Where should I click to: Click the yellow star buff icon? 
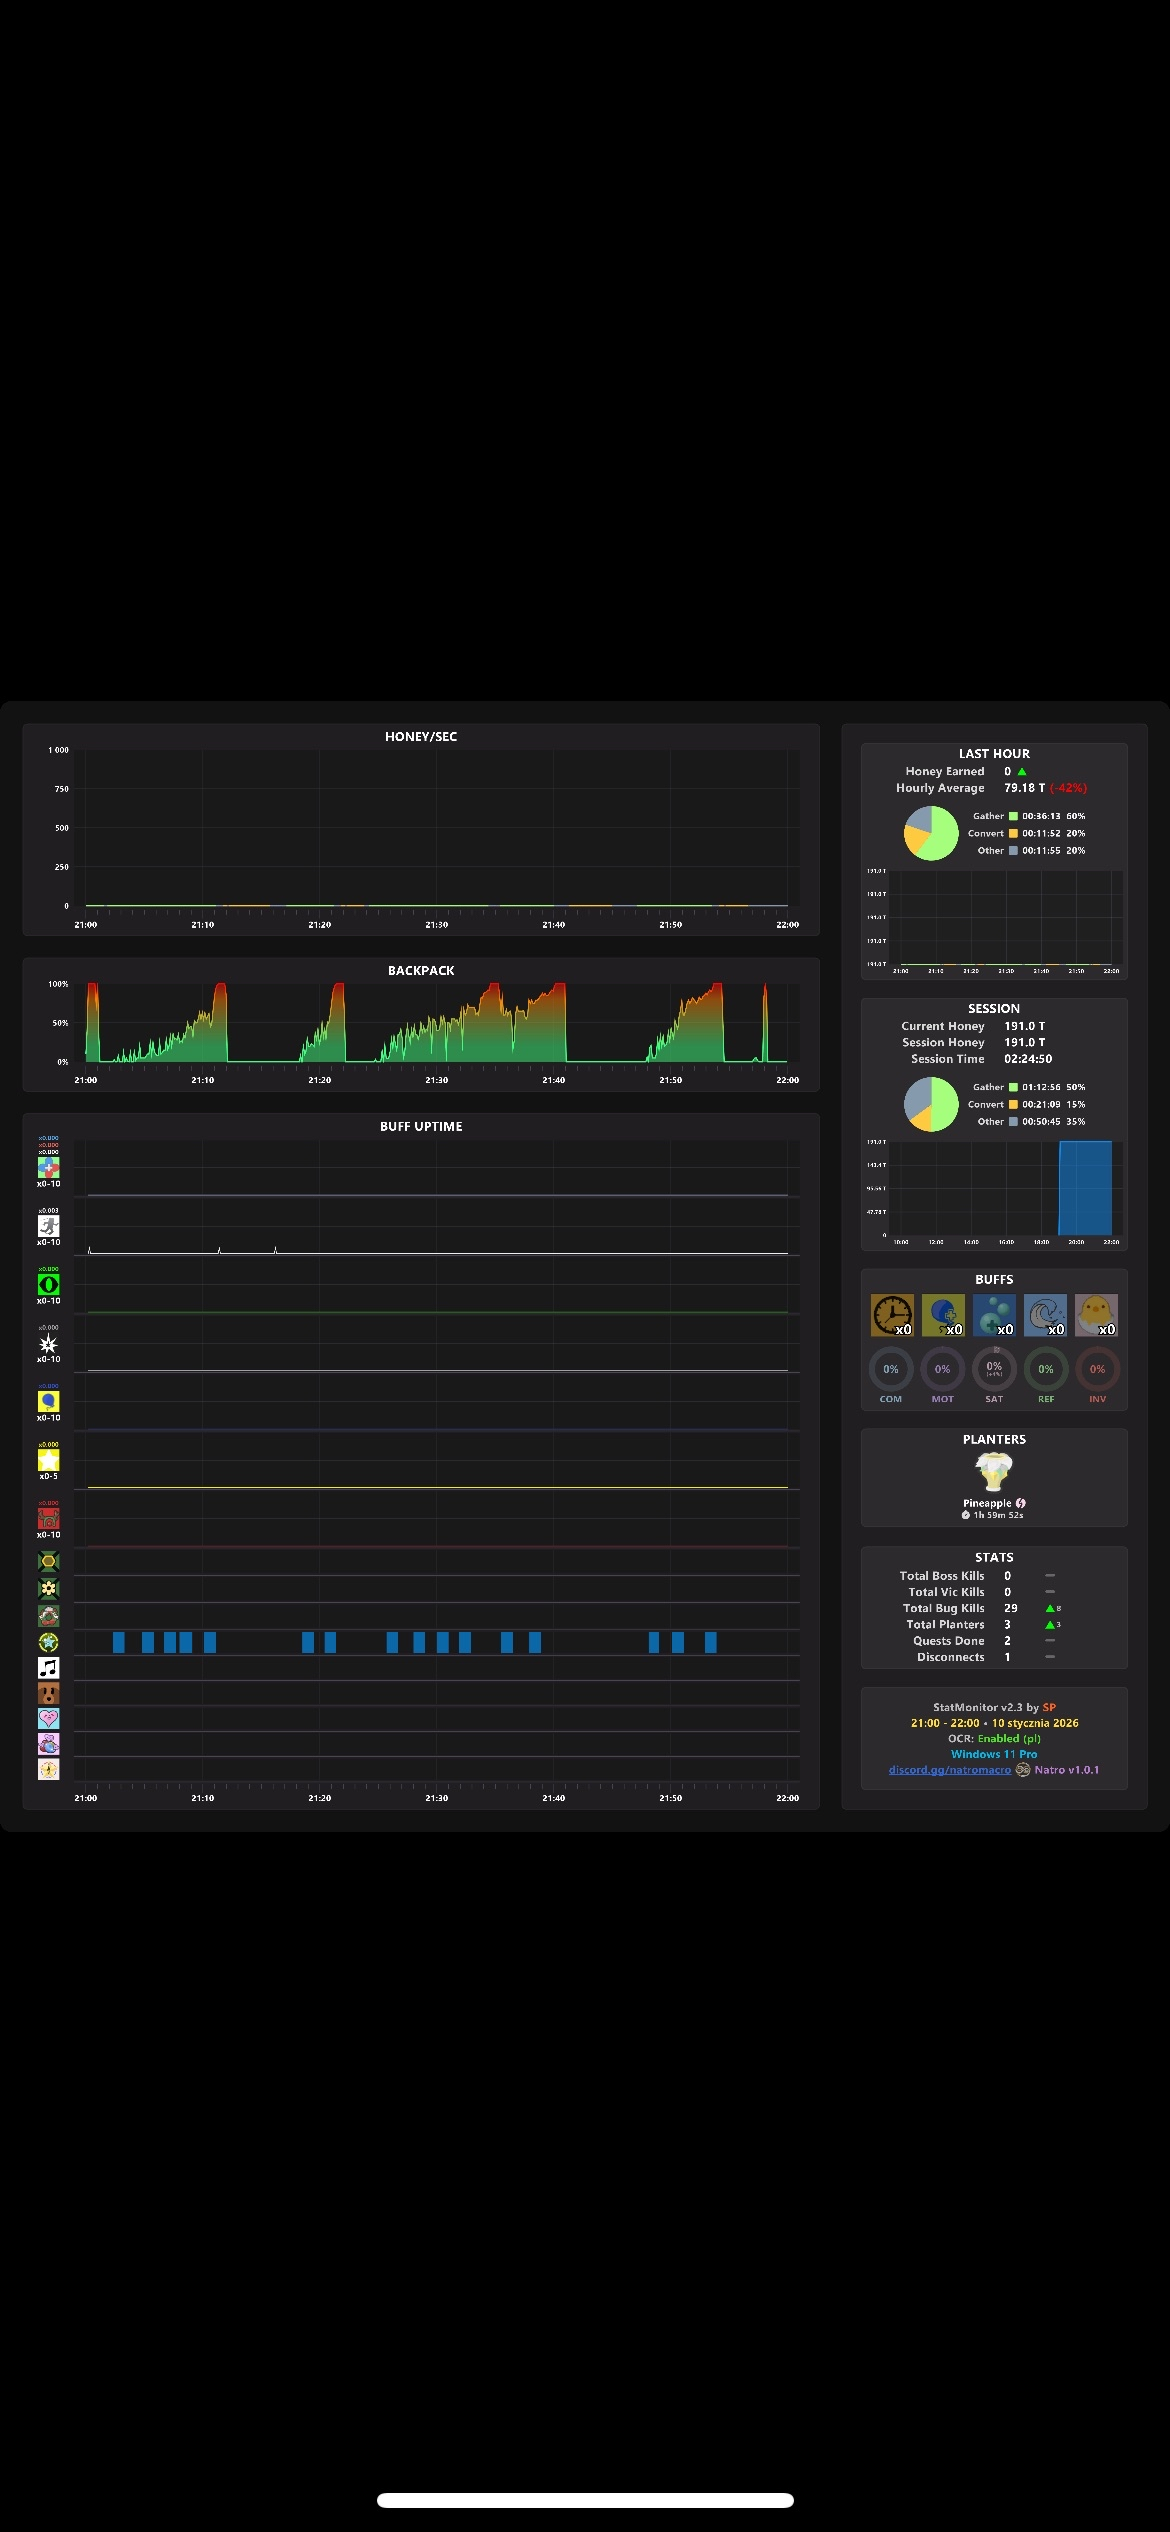tap(48, 1460)
